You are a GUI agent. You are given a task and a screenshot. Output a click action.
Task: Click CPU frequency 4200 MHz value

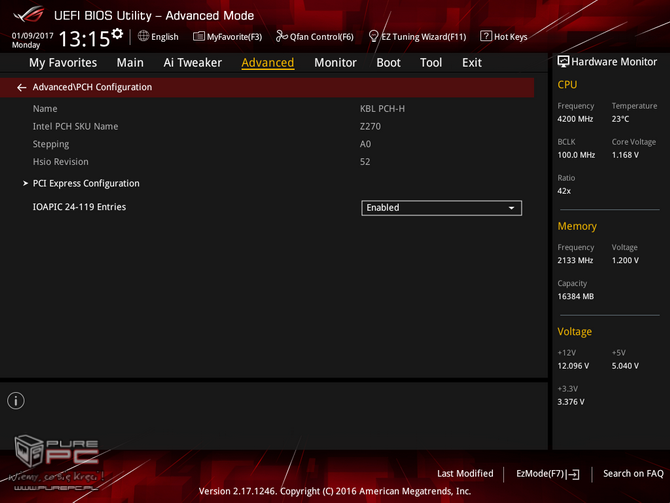click(x=575, y=119)
